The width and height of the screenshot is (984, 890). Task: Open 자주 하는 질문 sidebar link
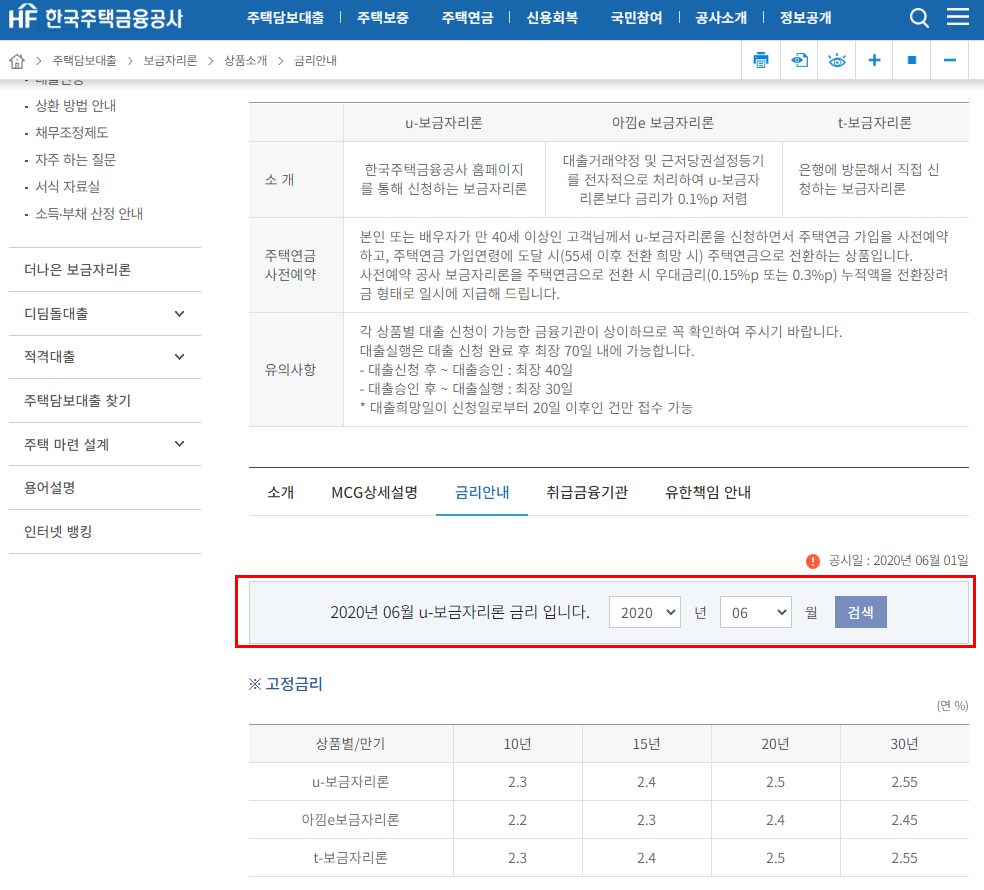pos(75,159)
